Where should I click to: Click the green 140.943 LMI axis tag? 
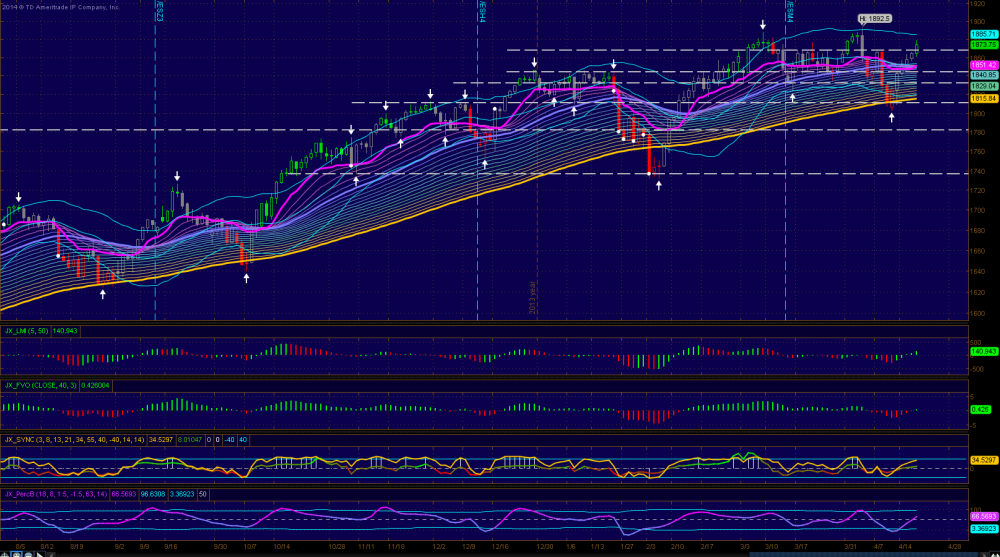(984, 351)
